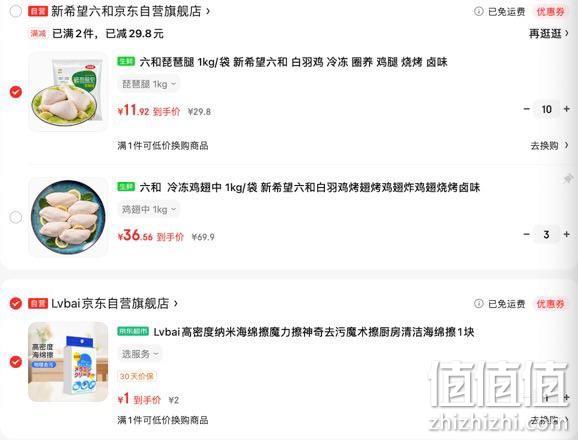578x440 pixels.
Task: Open the 琵琶腿 1kg spec dropdown
Action: (149, 84)
